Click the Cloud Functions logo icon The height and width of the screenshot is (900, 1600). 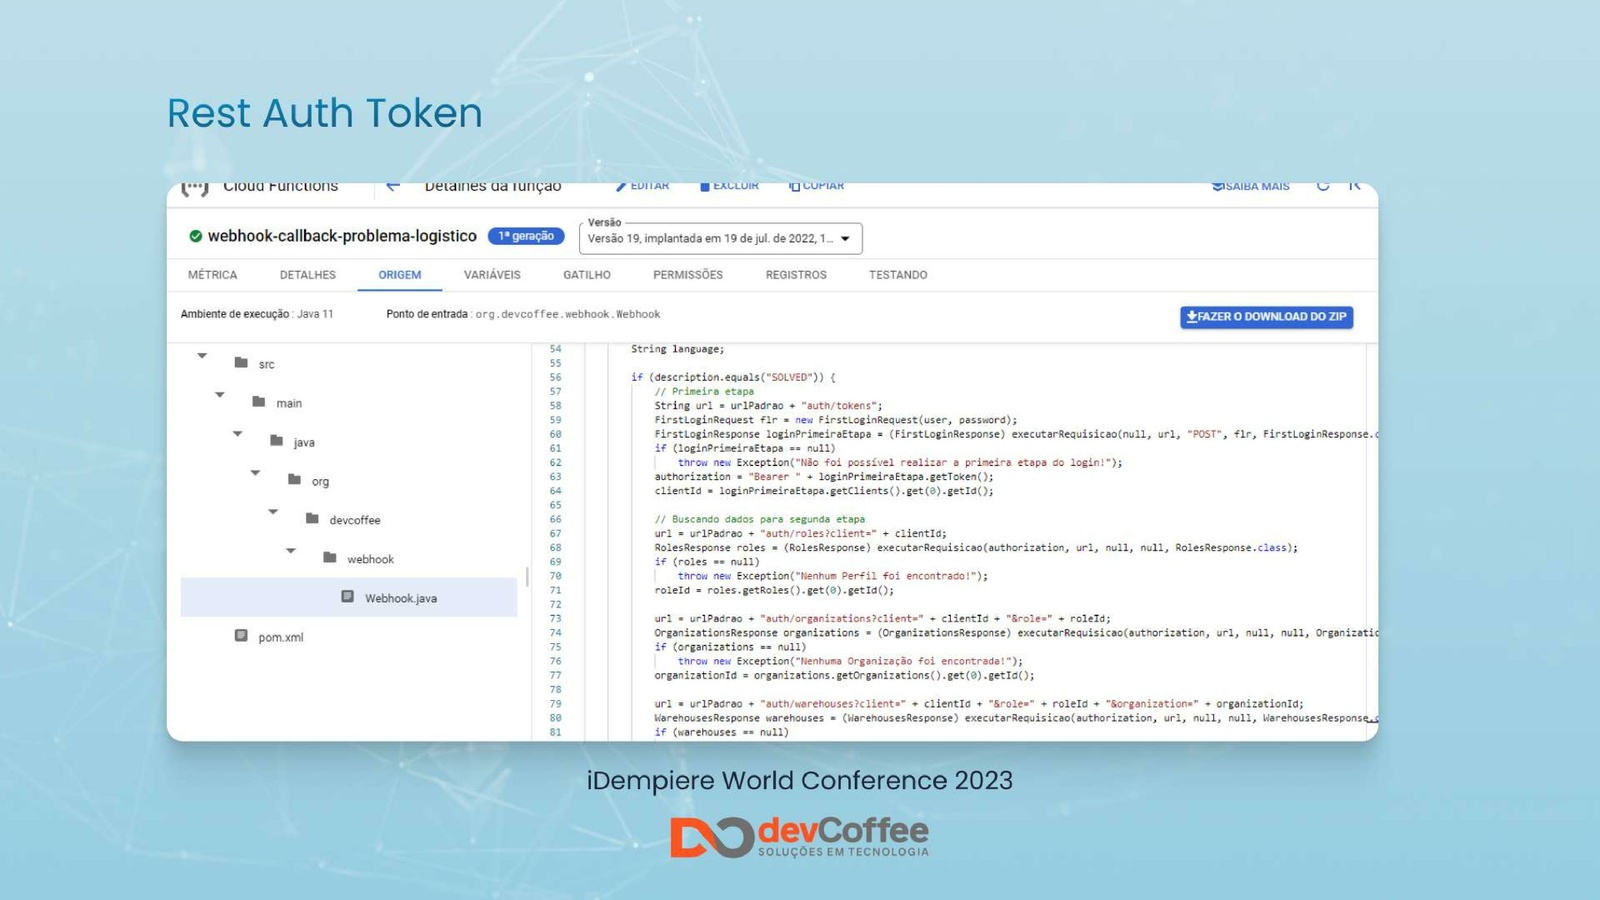(x=195, y=188)
